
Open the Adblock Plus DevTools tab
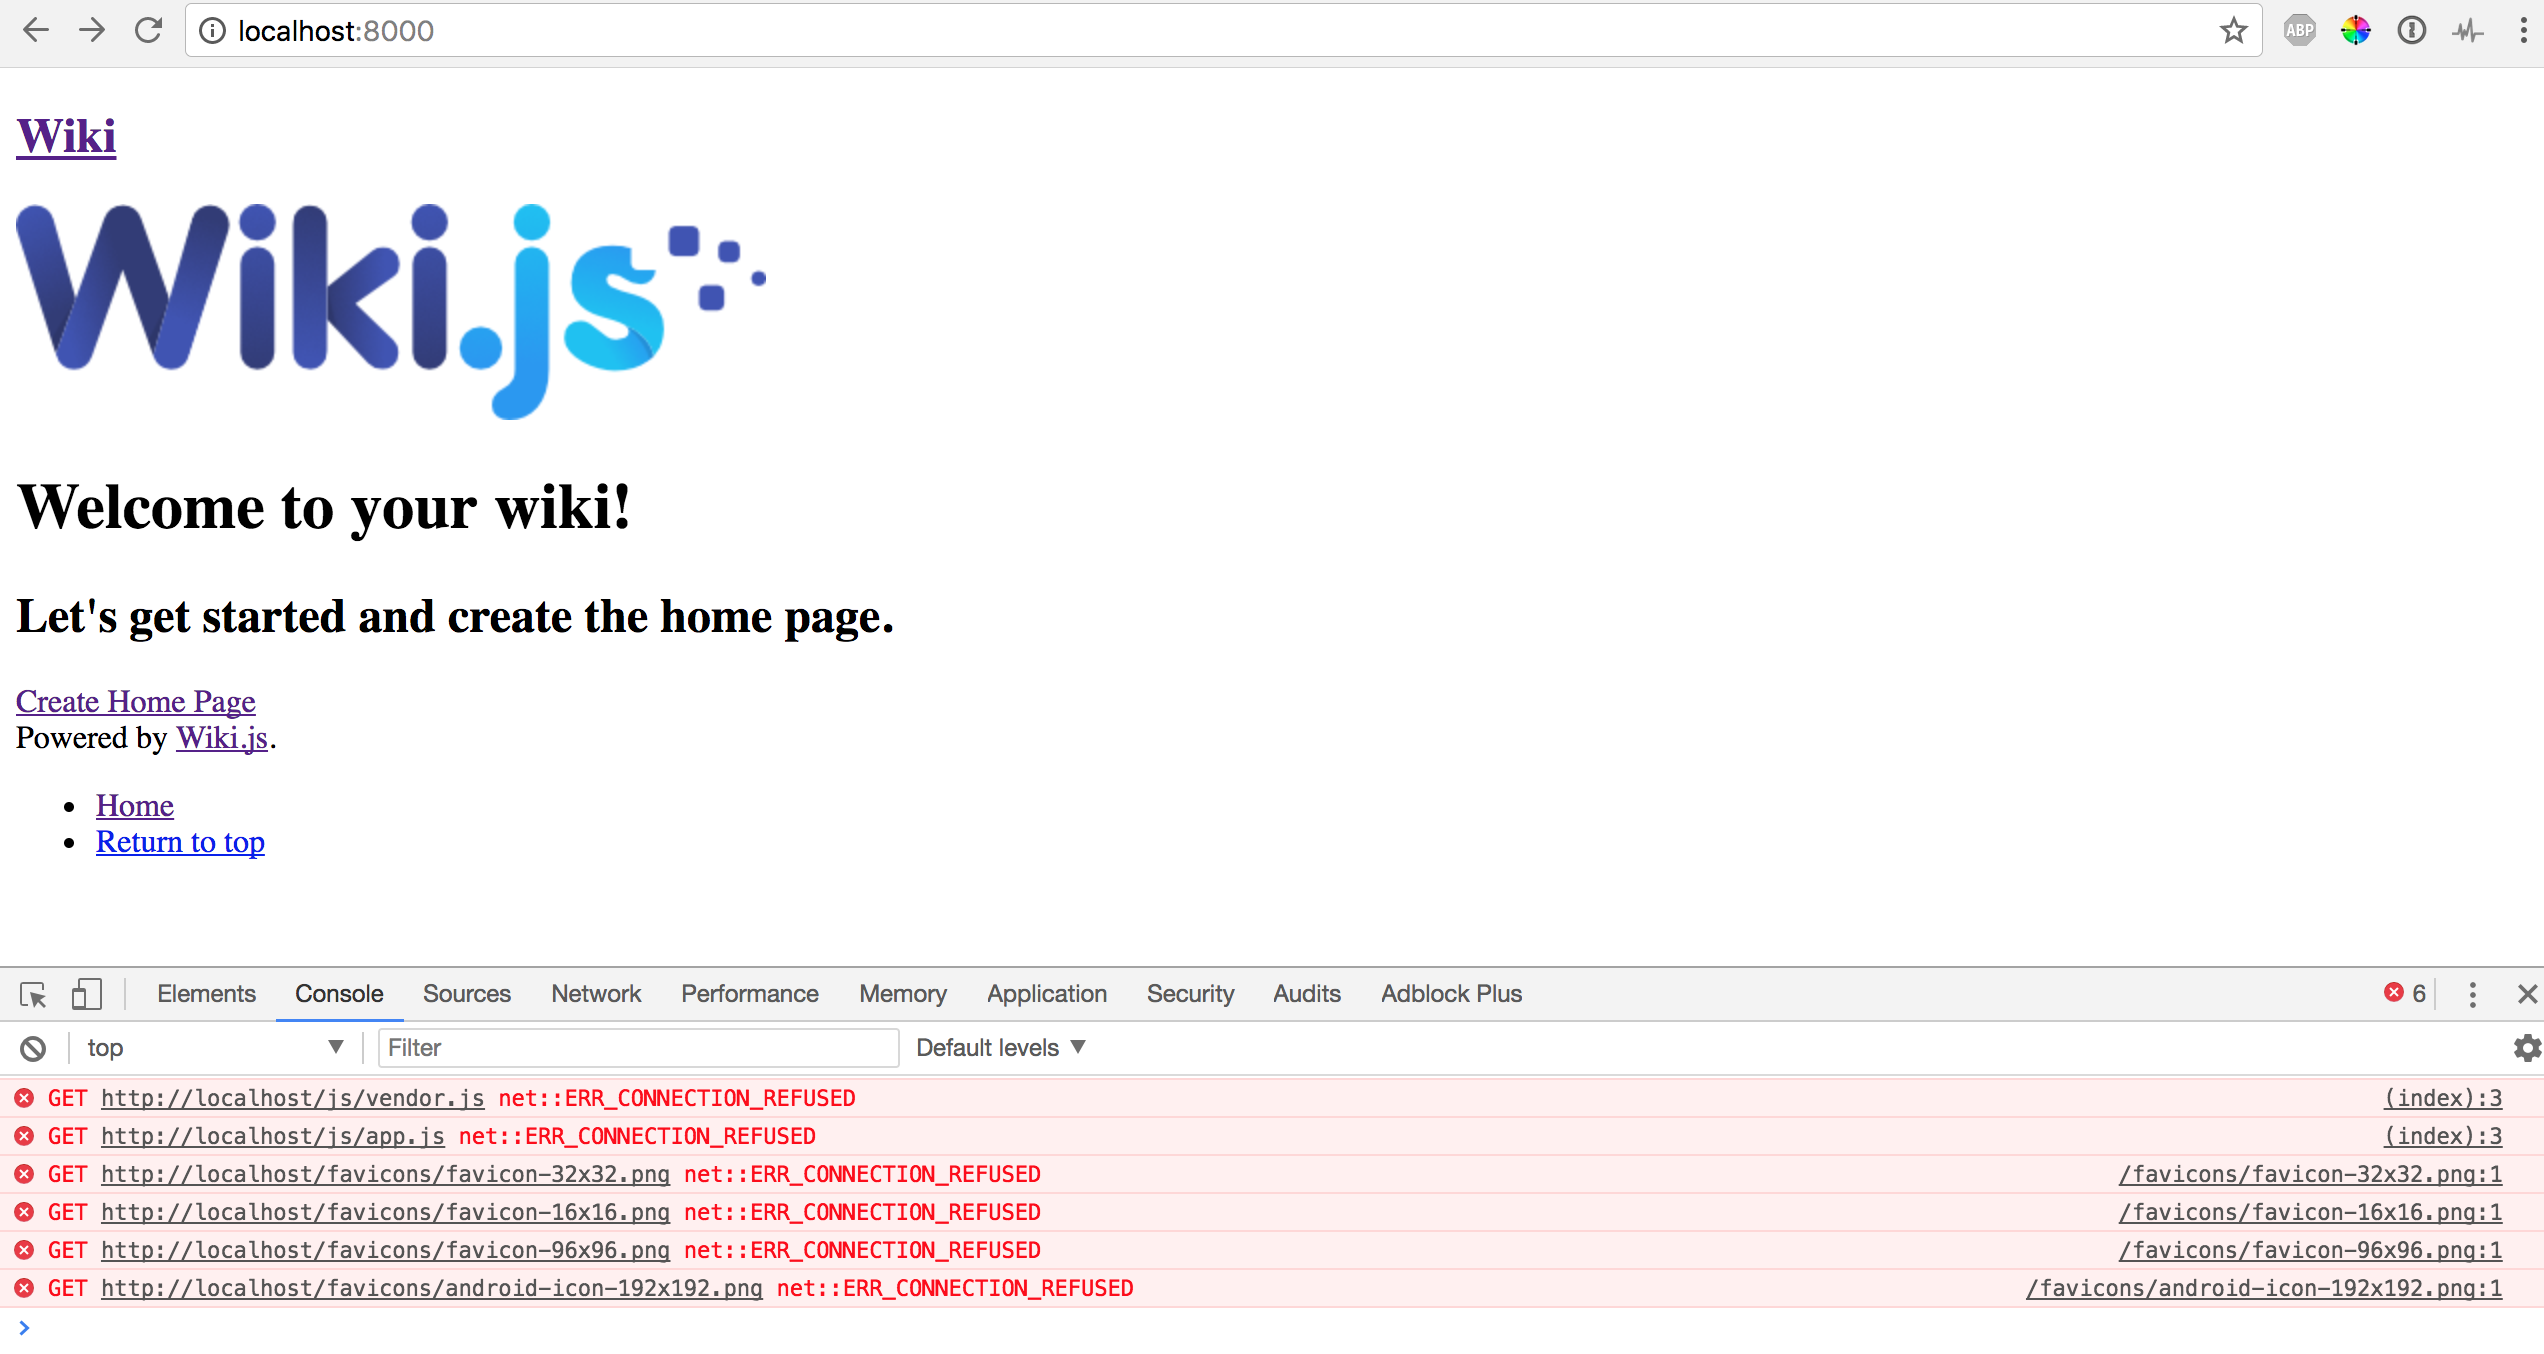pyautogui.click(x=1451, y=994)
